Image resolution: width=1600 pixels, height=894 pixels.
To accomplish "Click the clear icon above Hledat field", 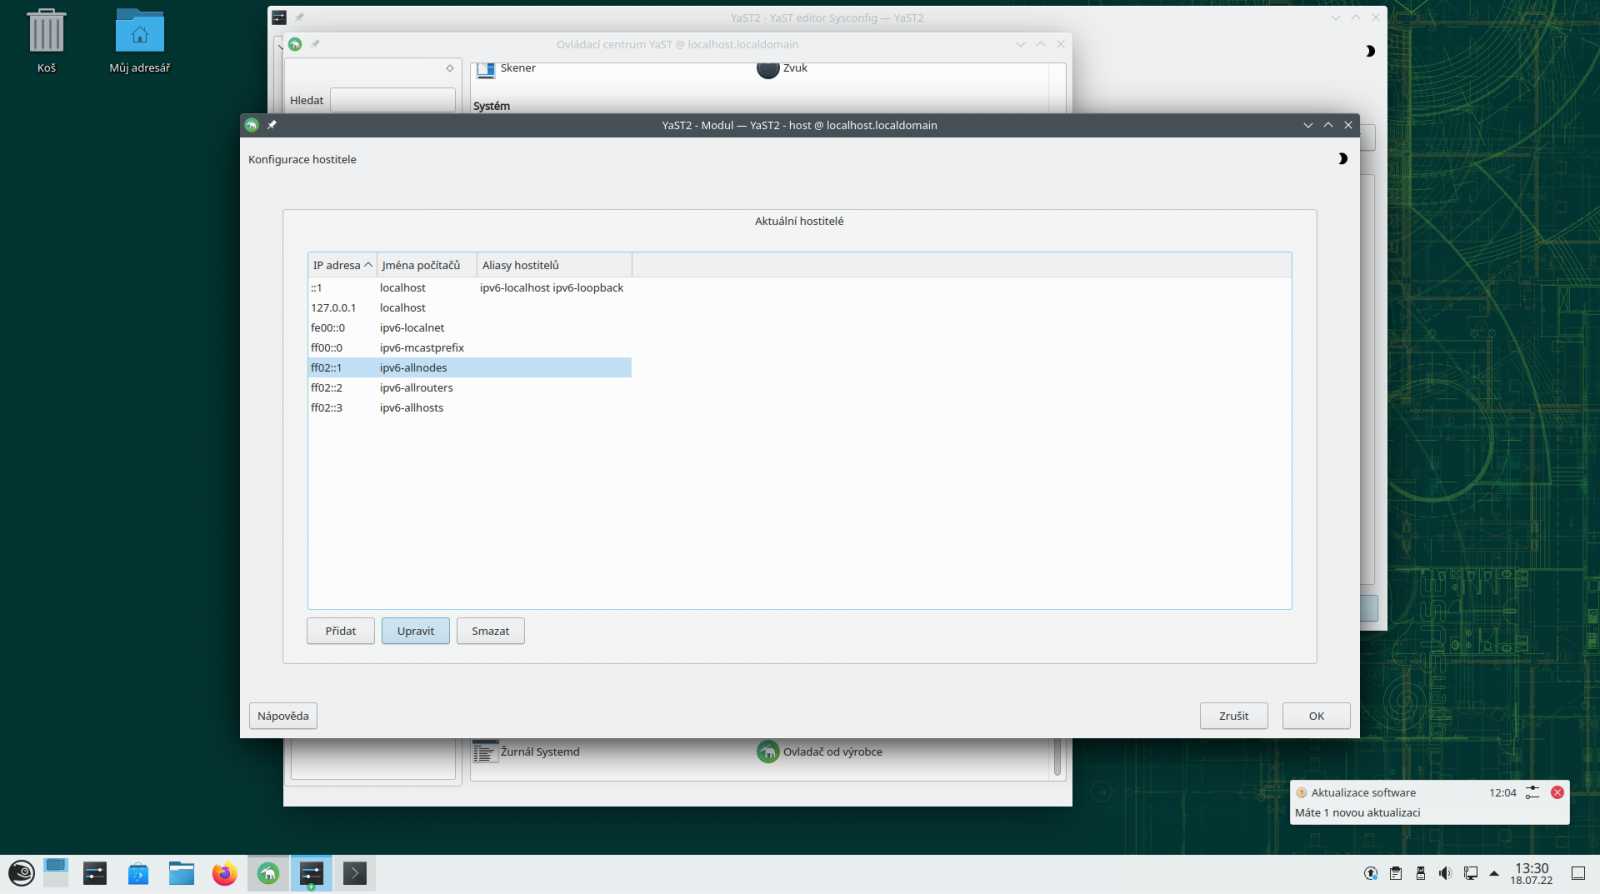I will coord(450,68).
